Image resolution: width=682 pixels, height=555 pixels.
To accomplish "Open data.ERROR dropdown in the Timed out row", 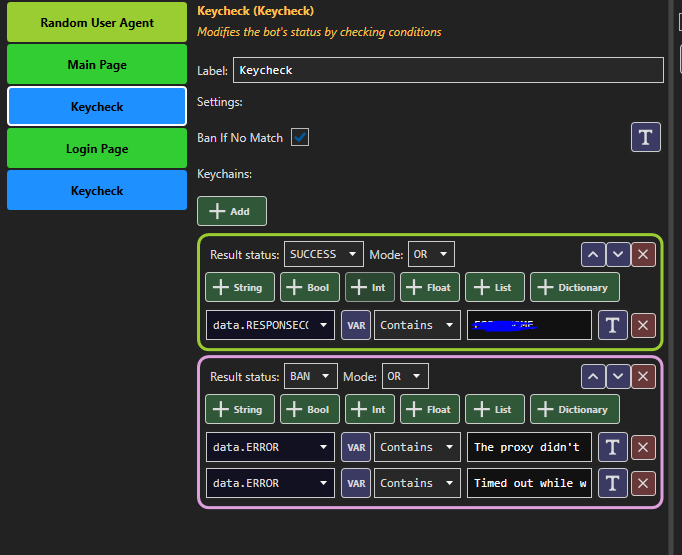I will pos(270,483).
